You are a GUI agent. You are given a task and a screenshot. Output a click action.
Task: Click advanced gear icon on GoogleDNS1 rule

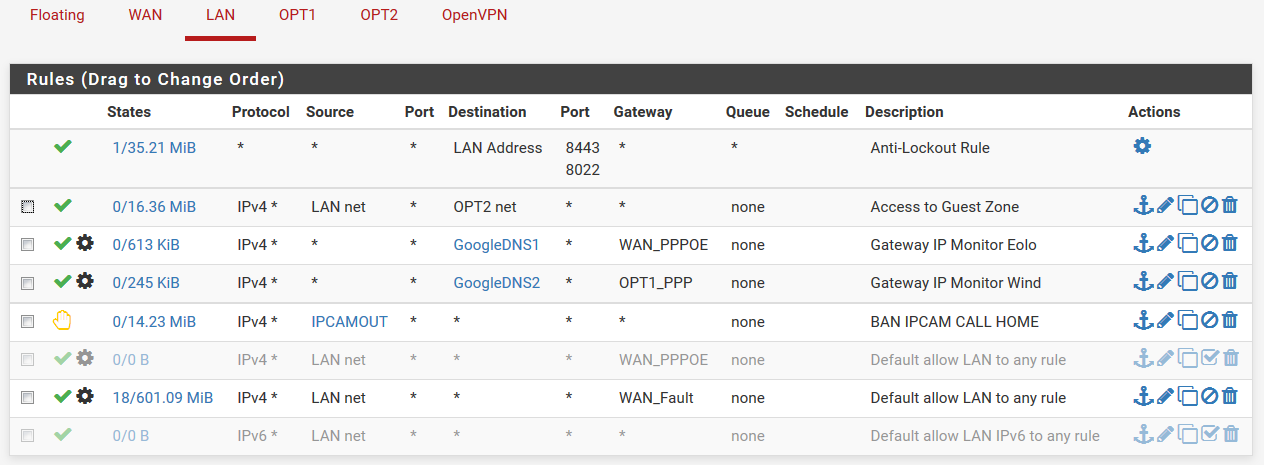85,243
